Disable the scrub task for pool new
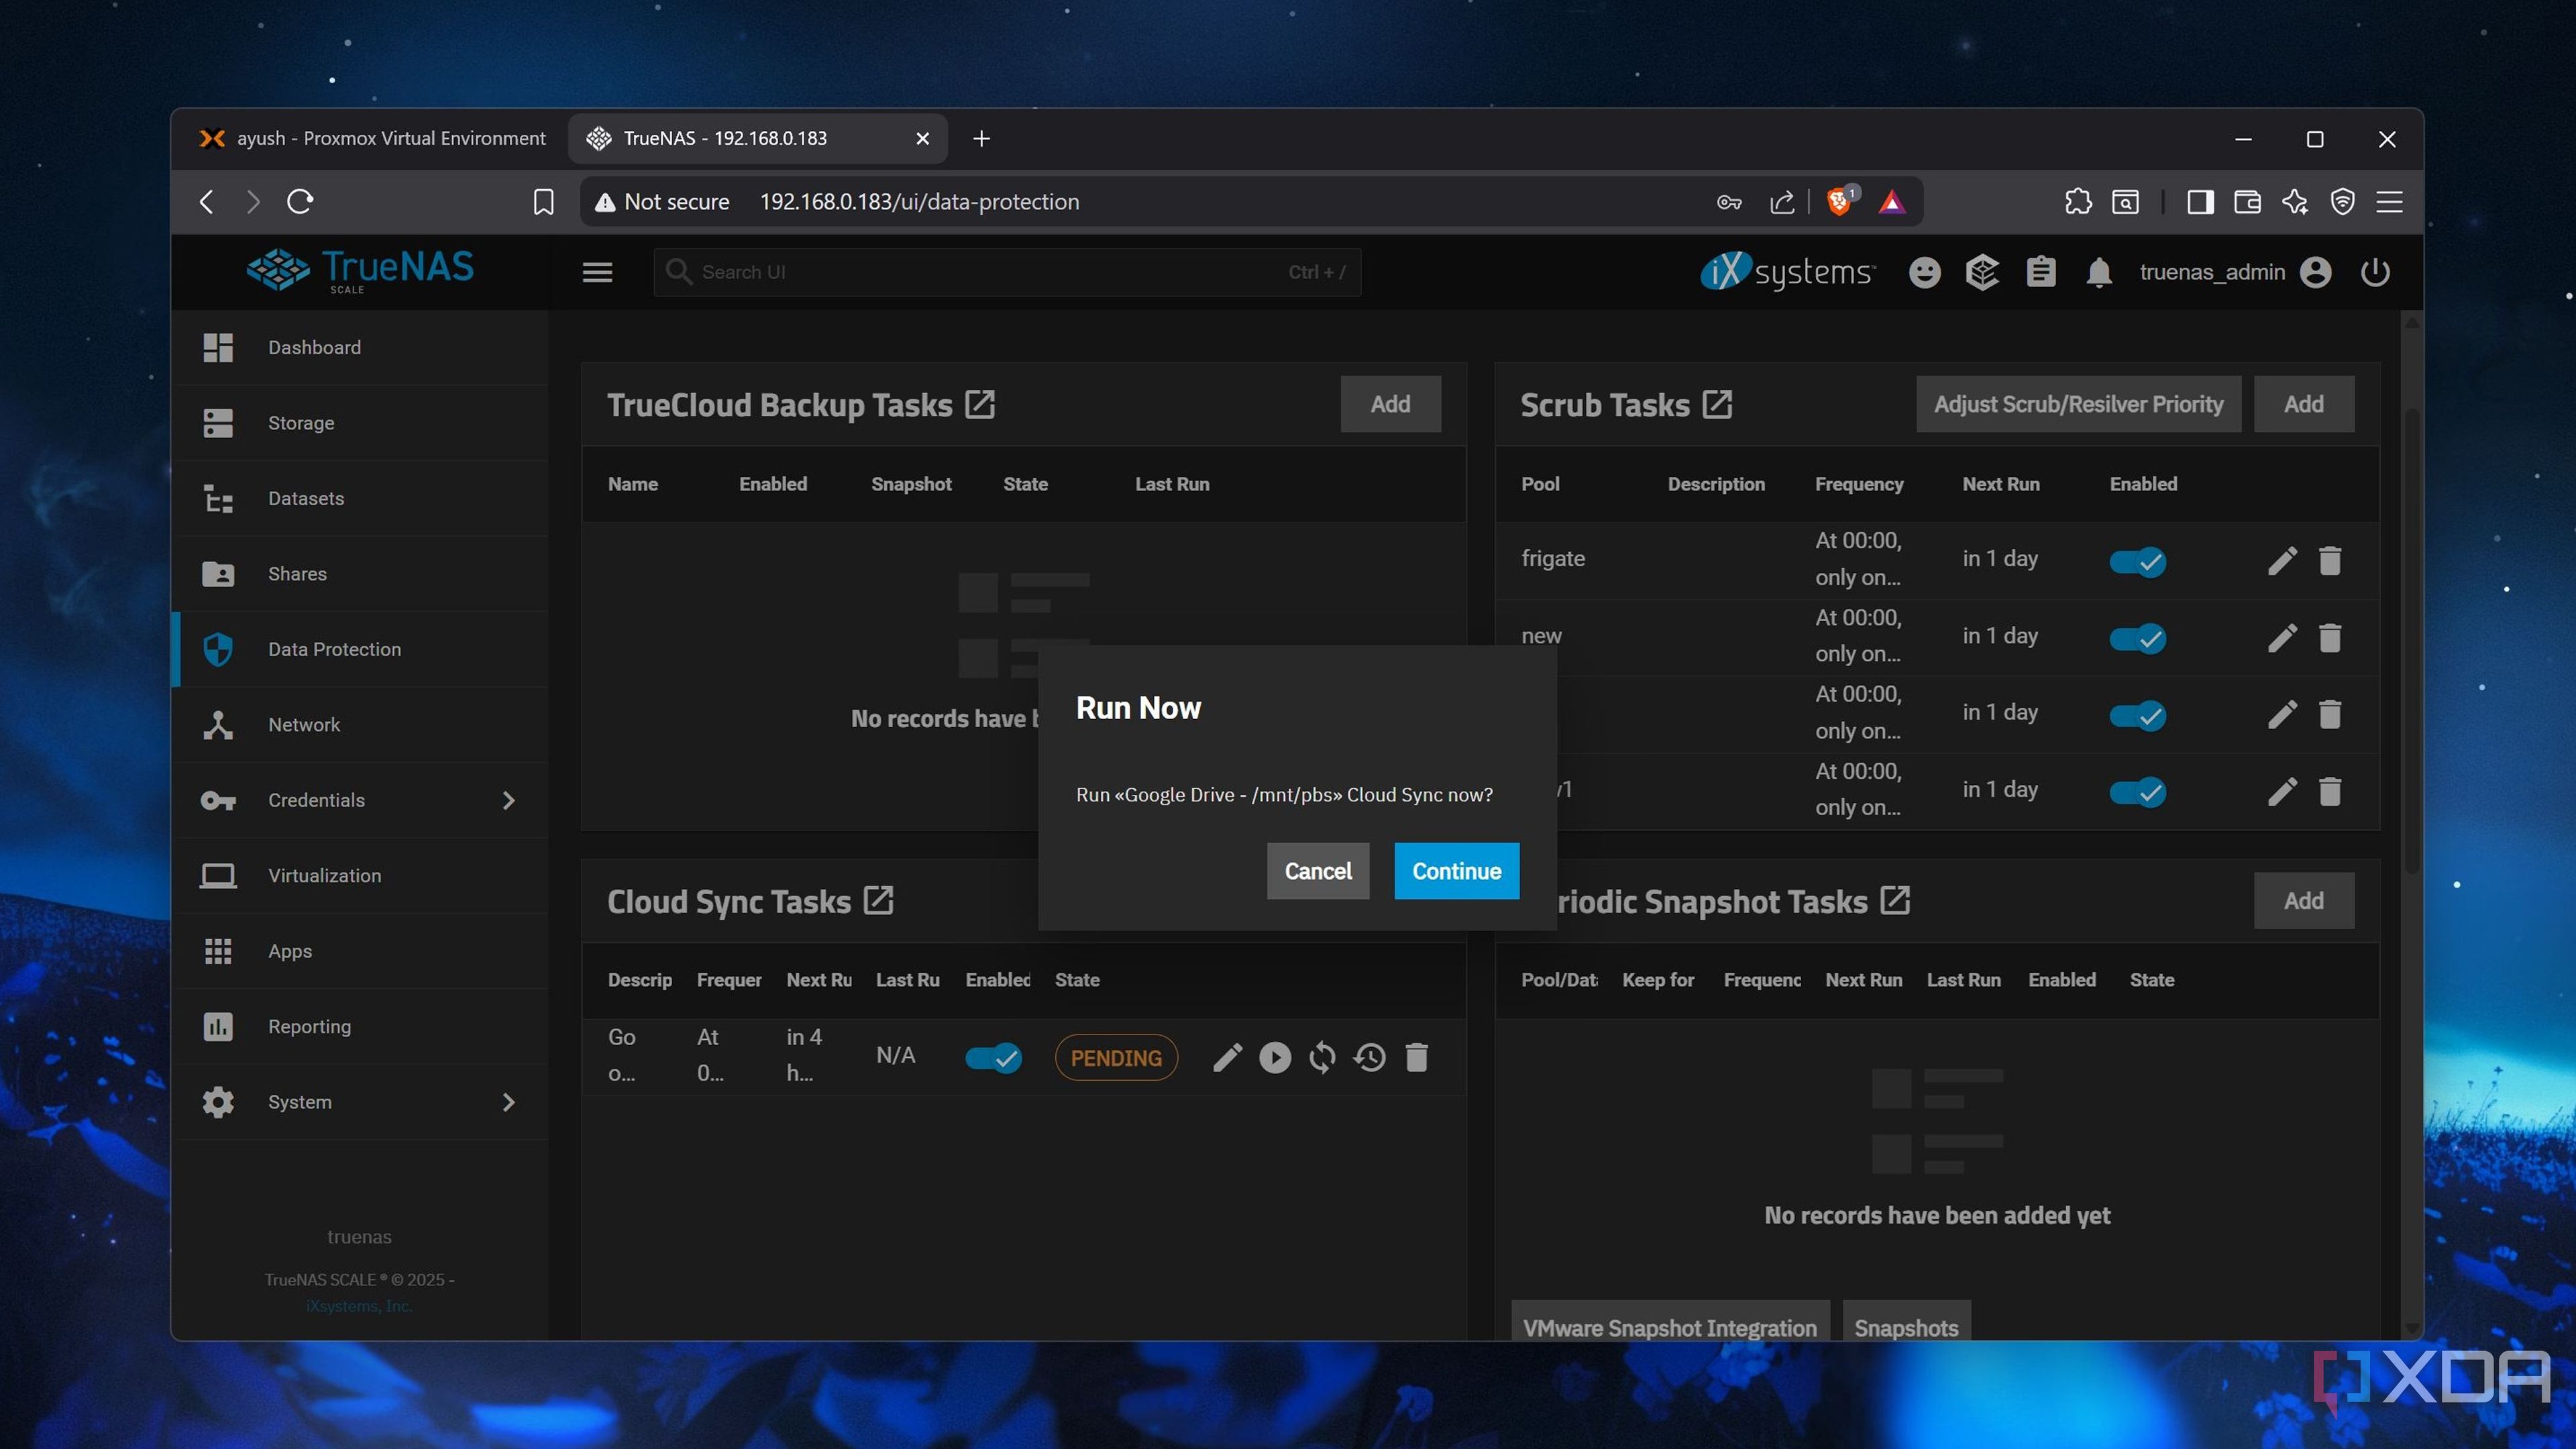Screen dimensions: 2576x1449 pyautogui.click(x=2137, y=638)
